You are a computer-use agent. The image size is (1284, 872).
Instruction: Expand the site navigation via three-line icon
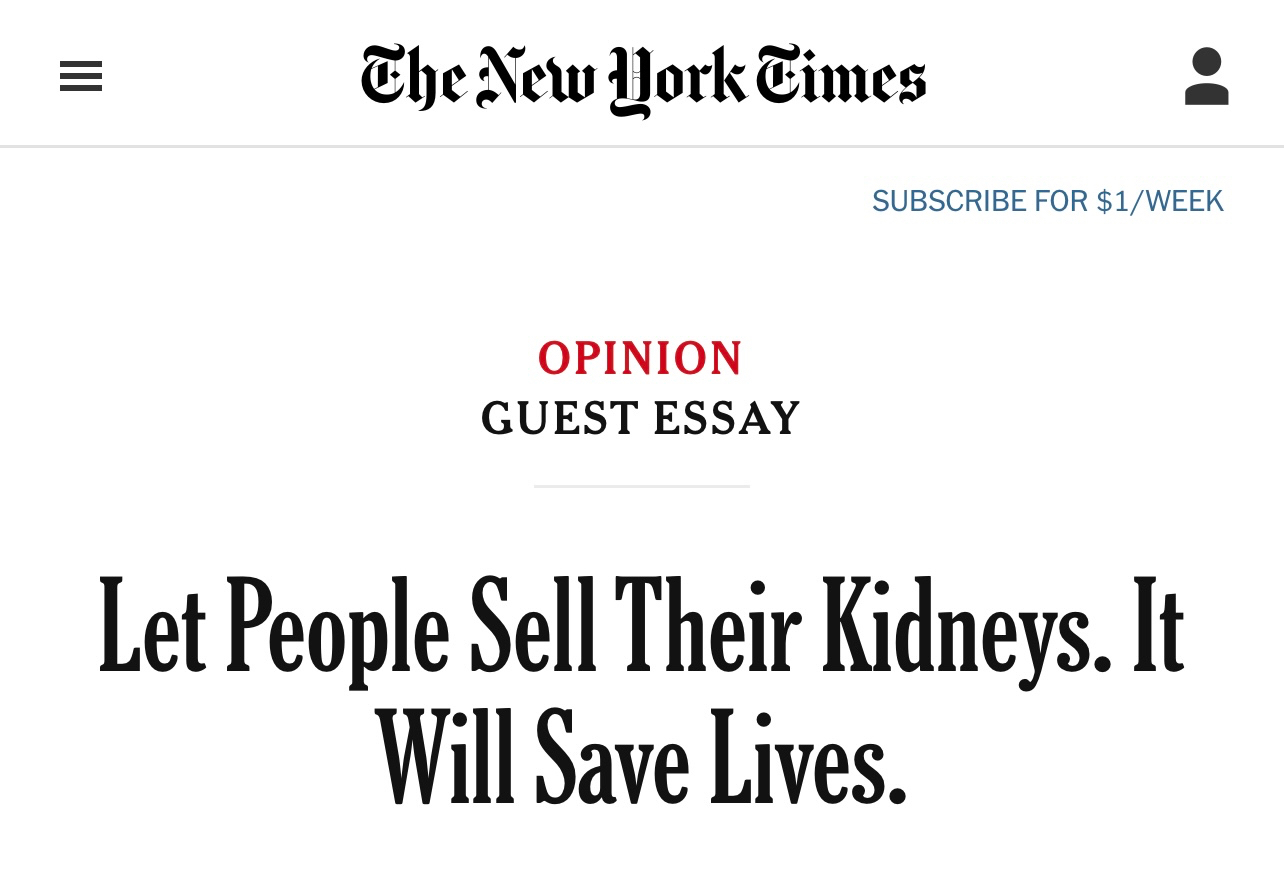coord(81,76)
